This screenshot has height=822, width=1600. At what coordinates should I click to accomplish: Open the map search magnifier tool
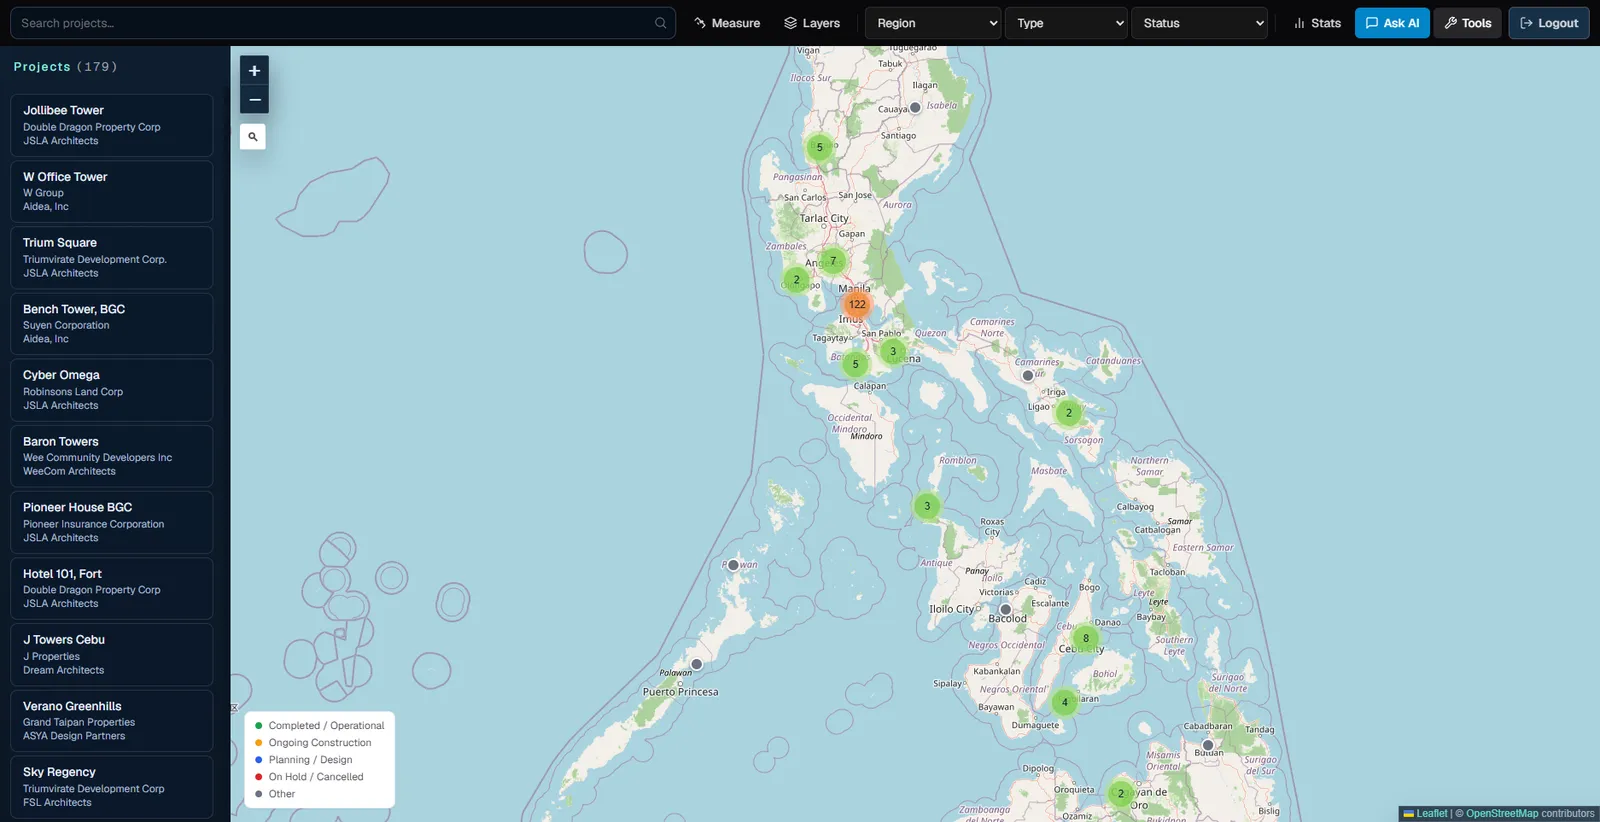pos(253,137)
